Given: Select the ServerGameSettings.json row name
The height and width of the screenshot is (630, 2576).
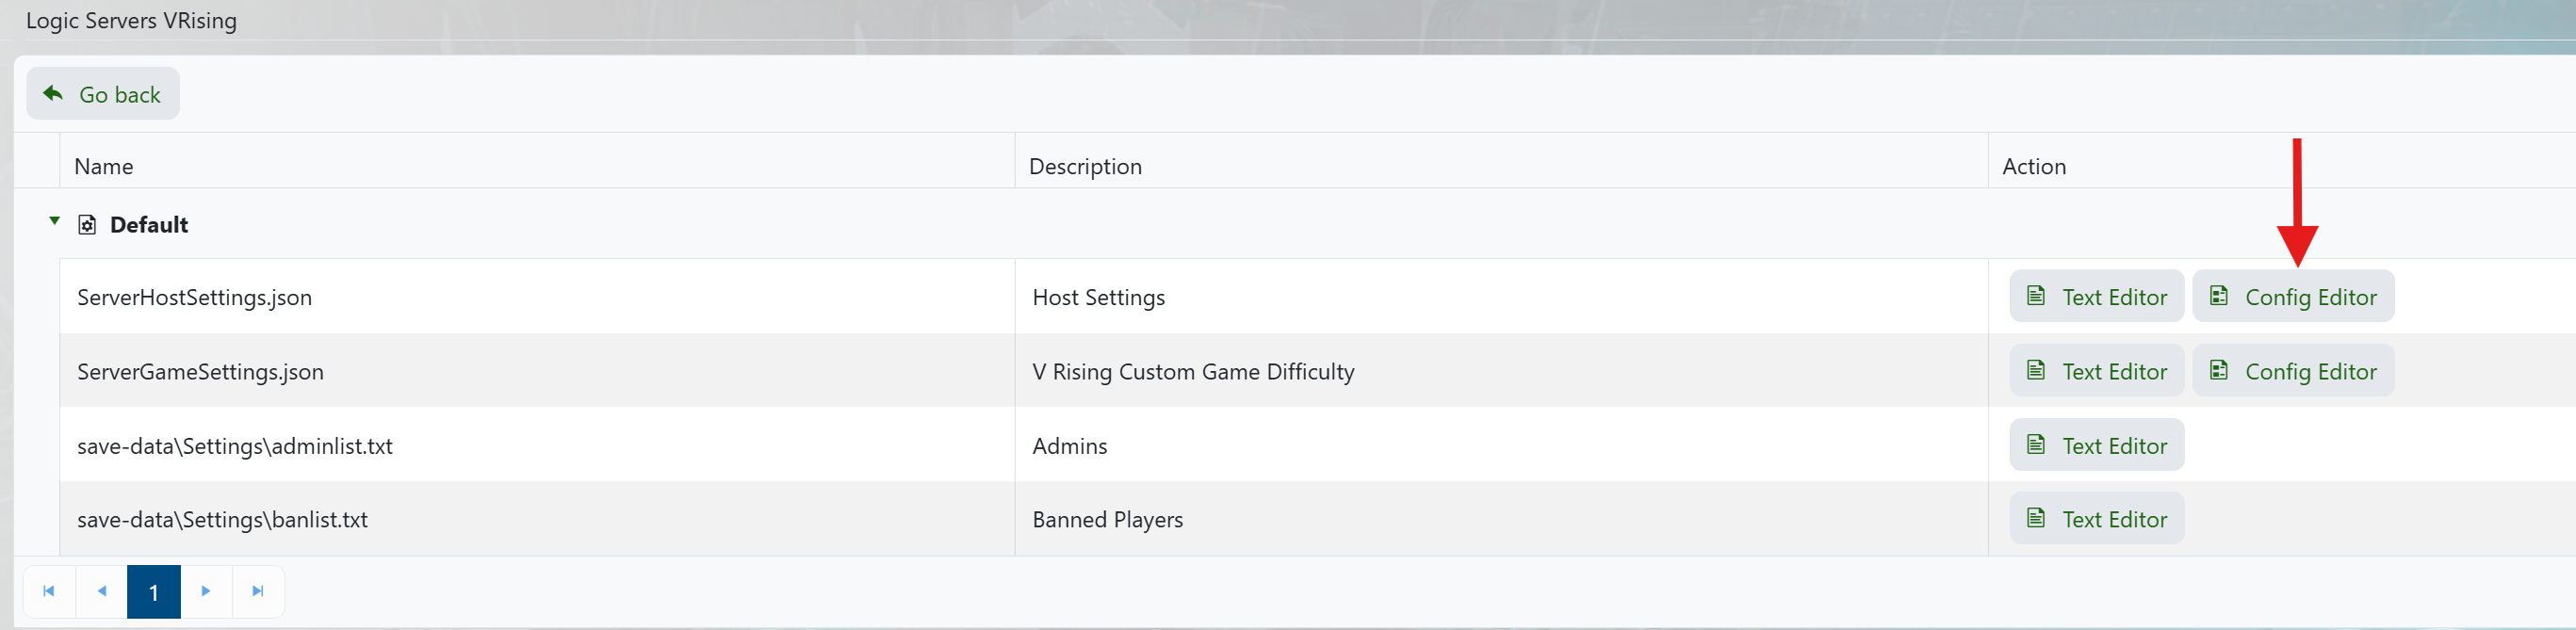Looking at the screenshot, I should tap(200, 371).
